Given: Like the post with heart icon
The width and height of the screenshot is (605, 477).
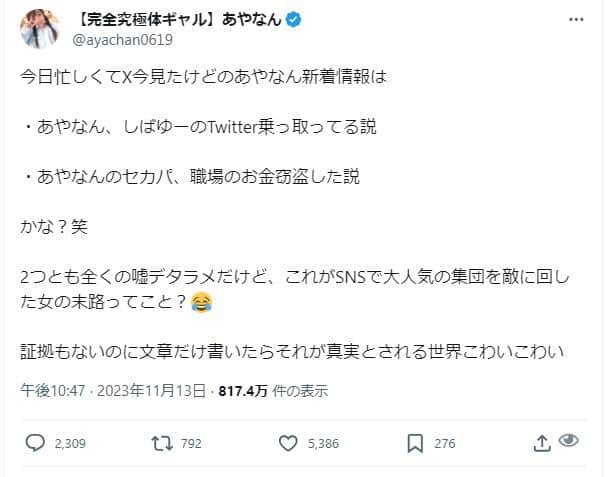Looking at the screenshot, I should (288, 441).
